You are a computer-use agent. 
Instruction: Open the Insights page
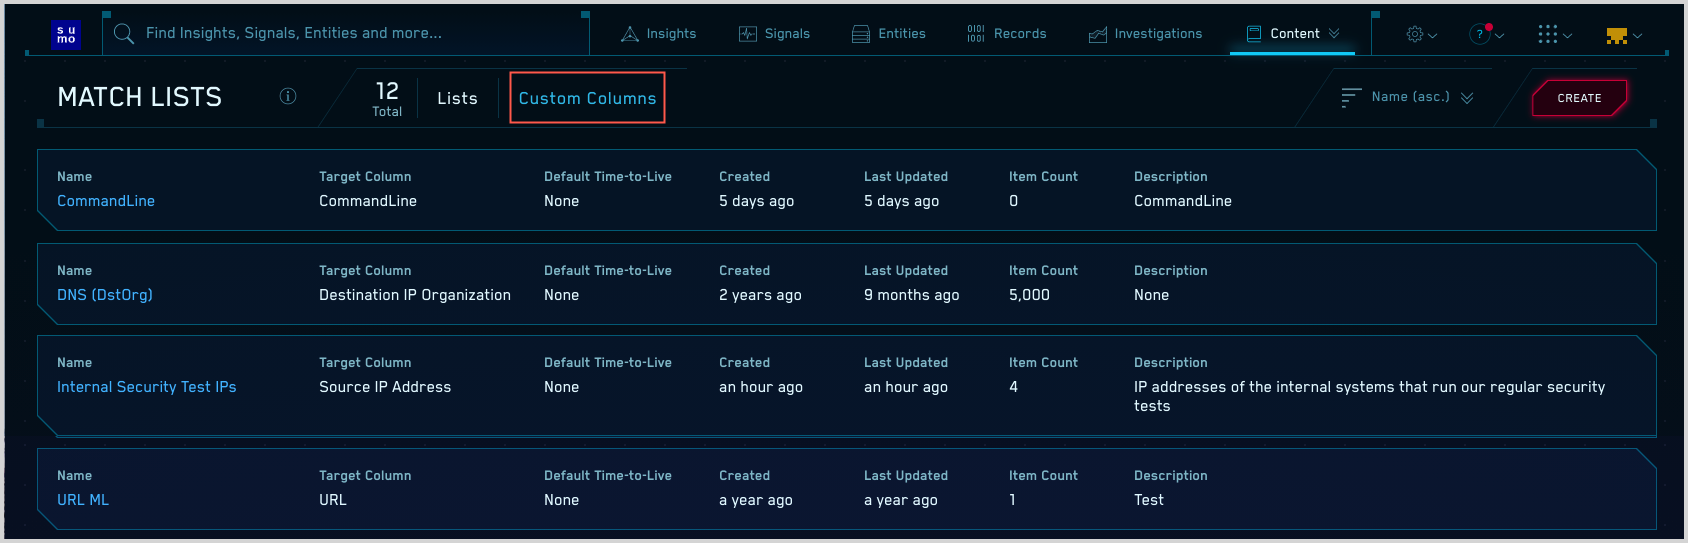pos(659,34)
